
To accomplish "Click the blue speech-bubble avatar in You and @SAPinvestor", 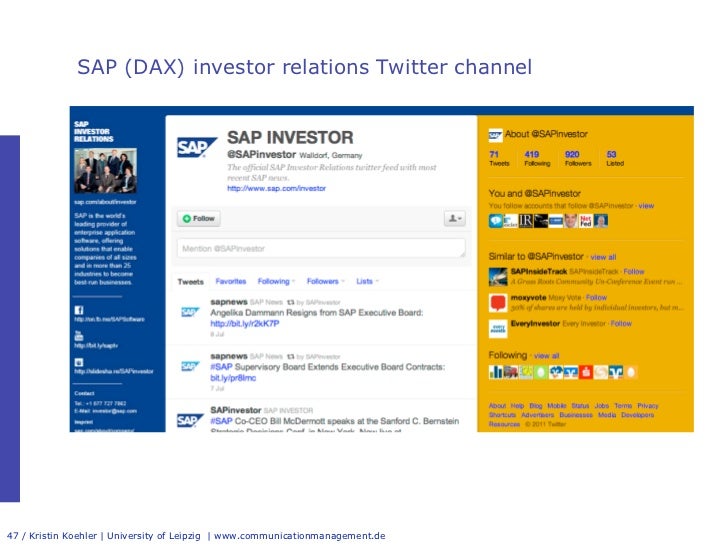I will point(495,221).
